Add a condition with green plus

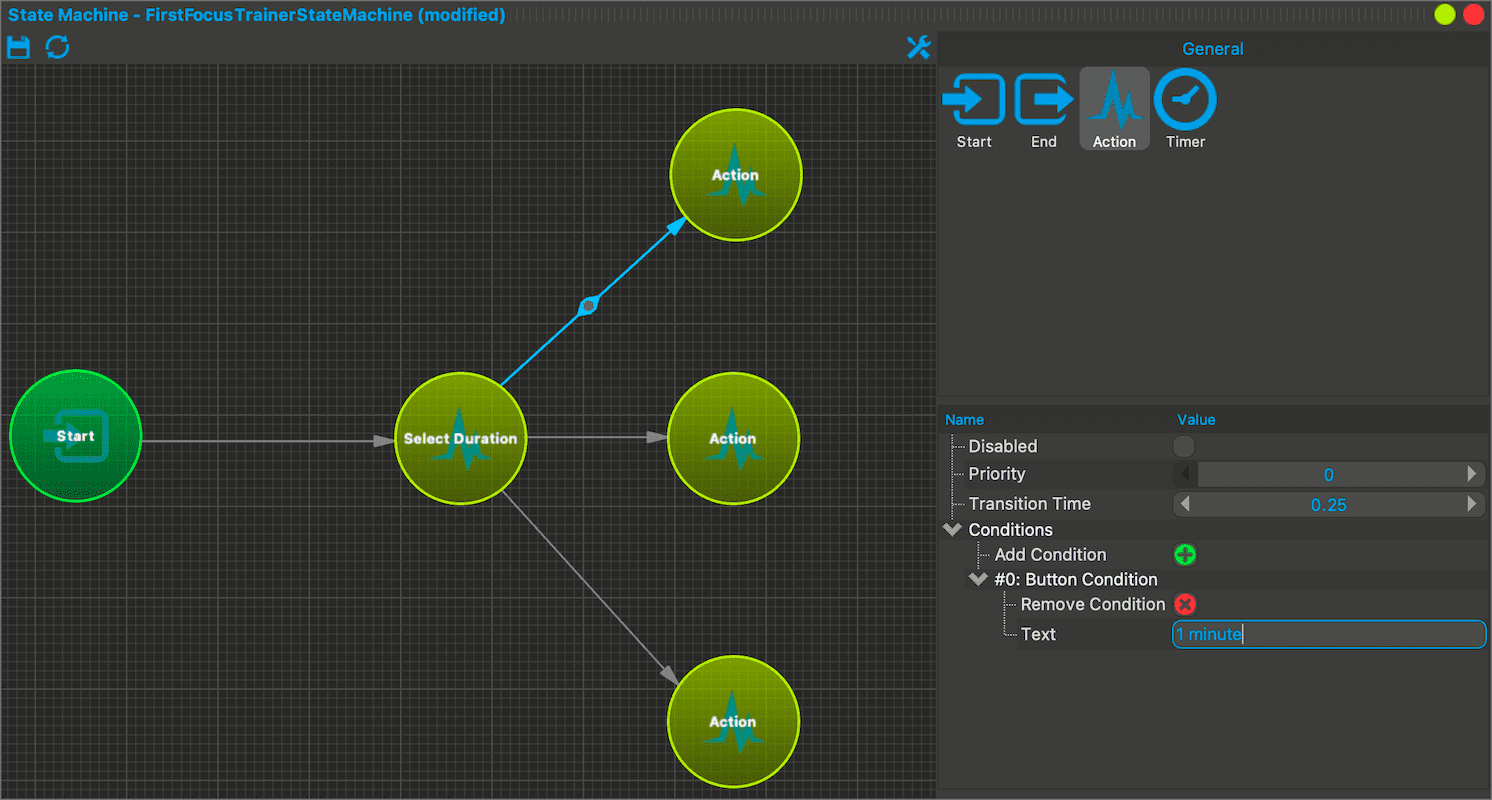click(1185, 555)
